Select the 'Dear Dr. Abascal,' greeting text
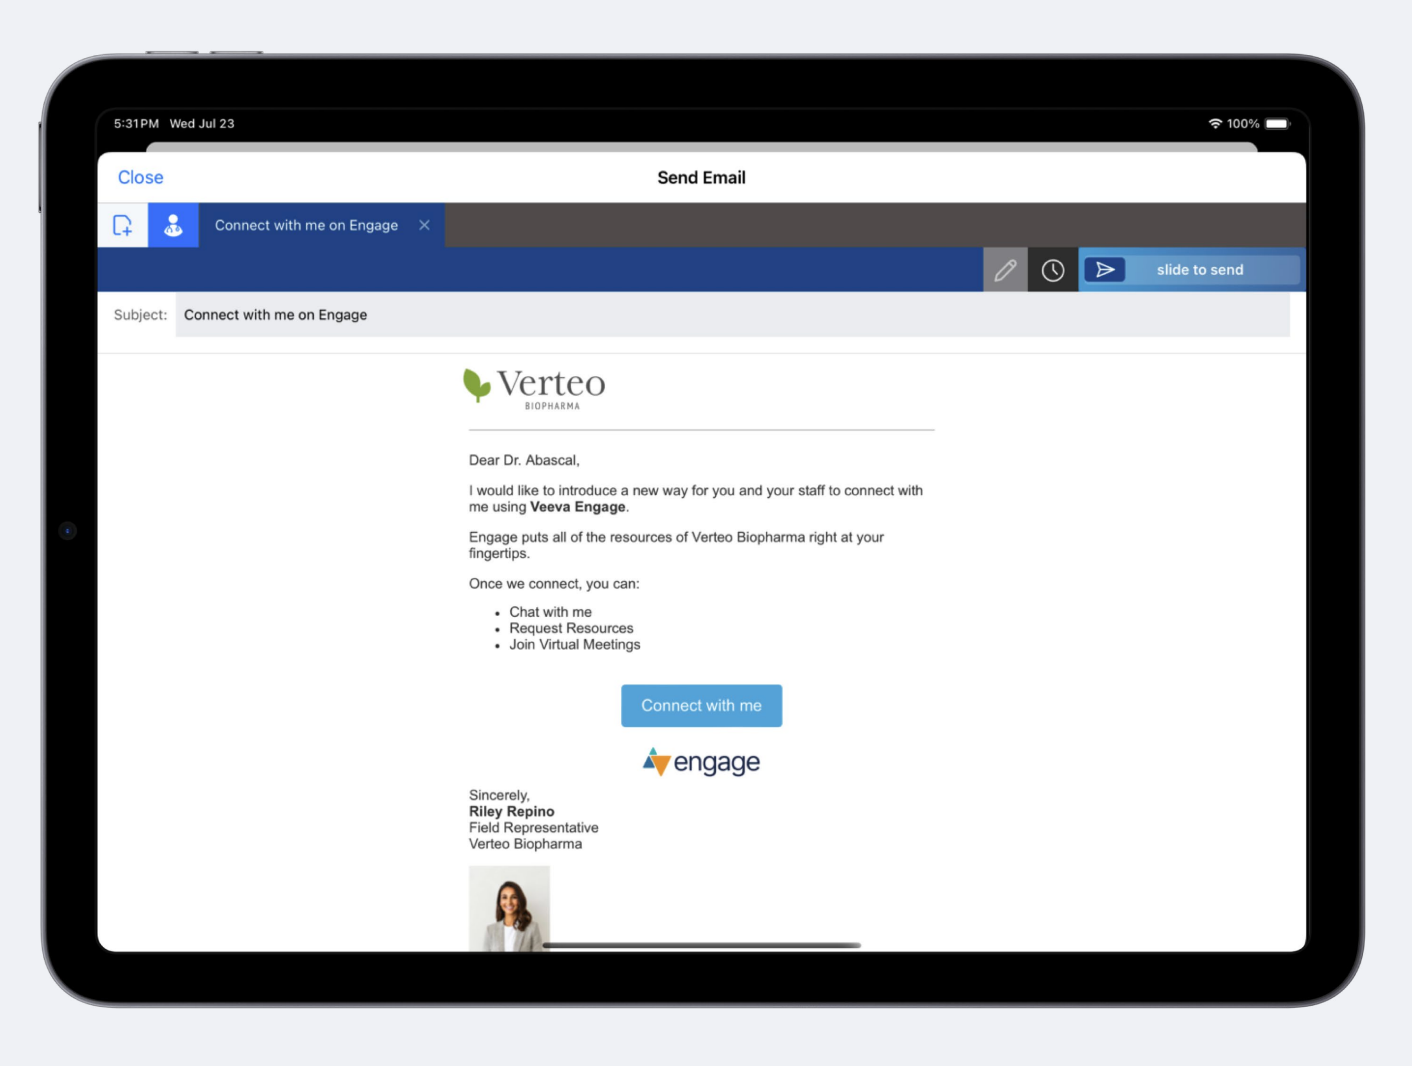 524,460
